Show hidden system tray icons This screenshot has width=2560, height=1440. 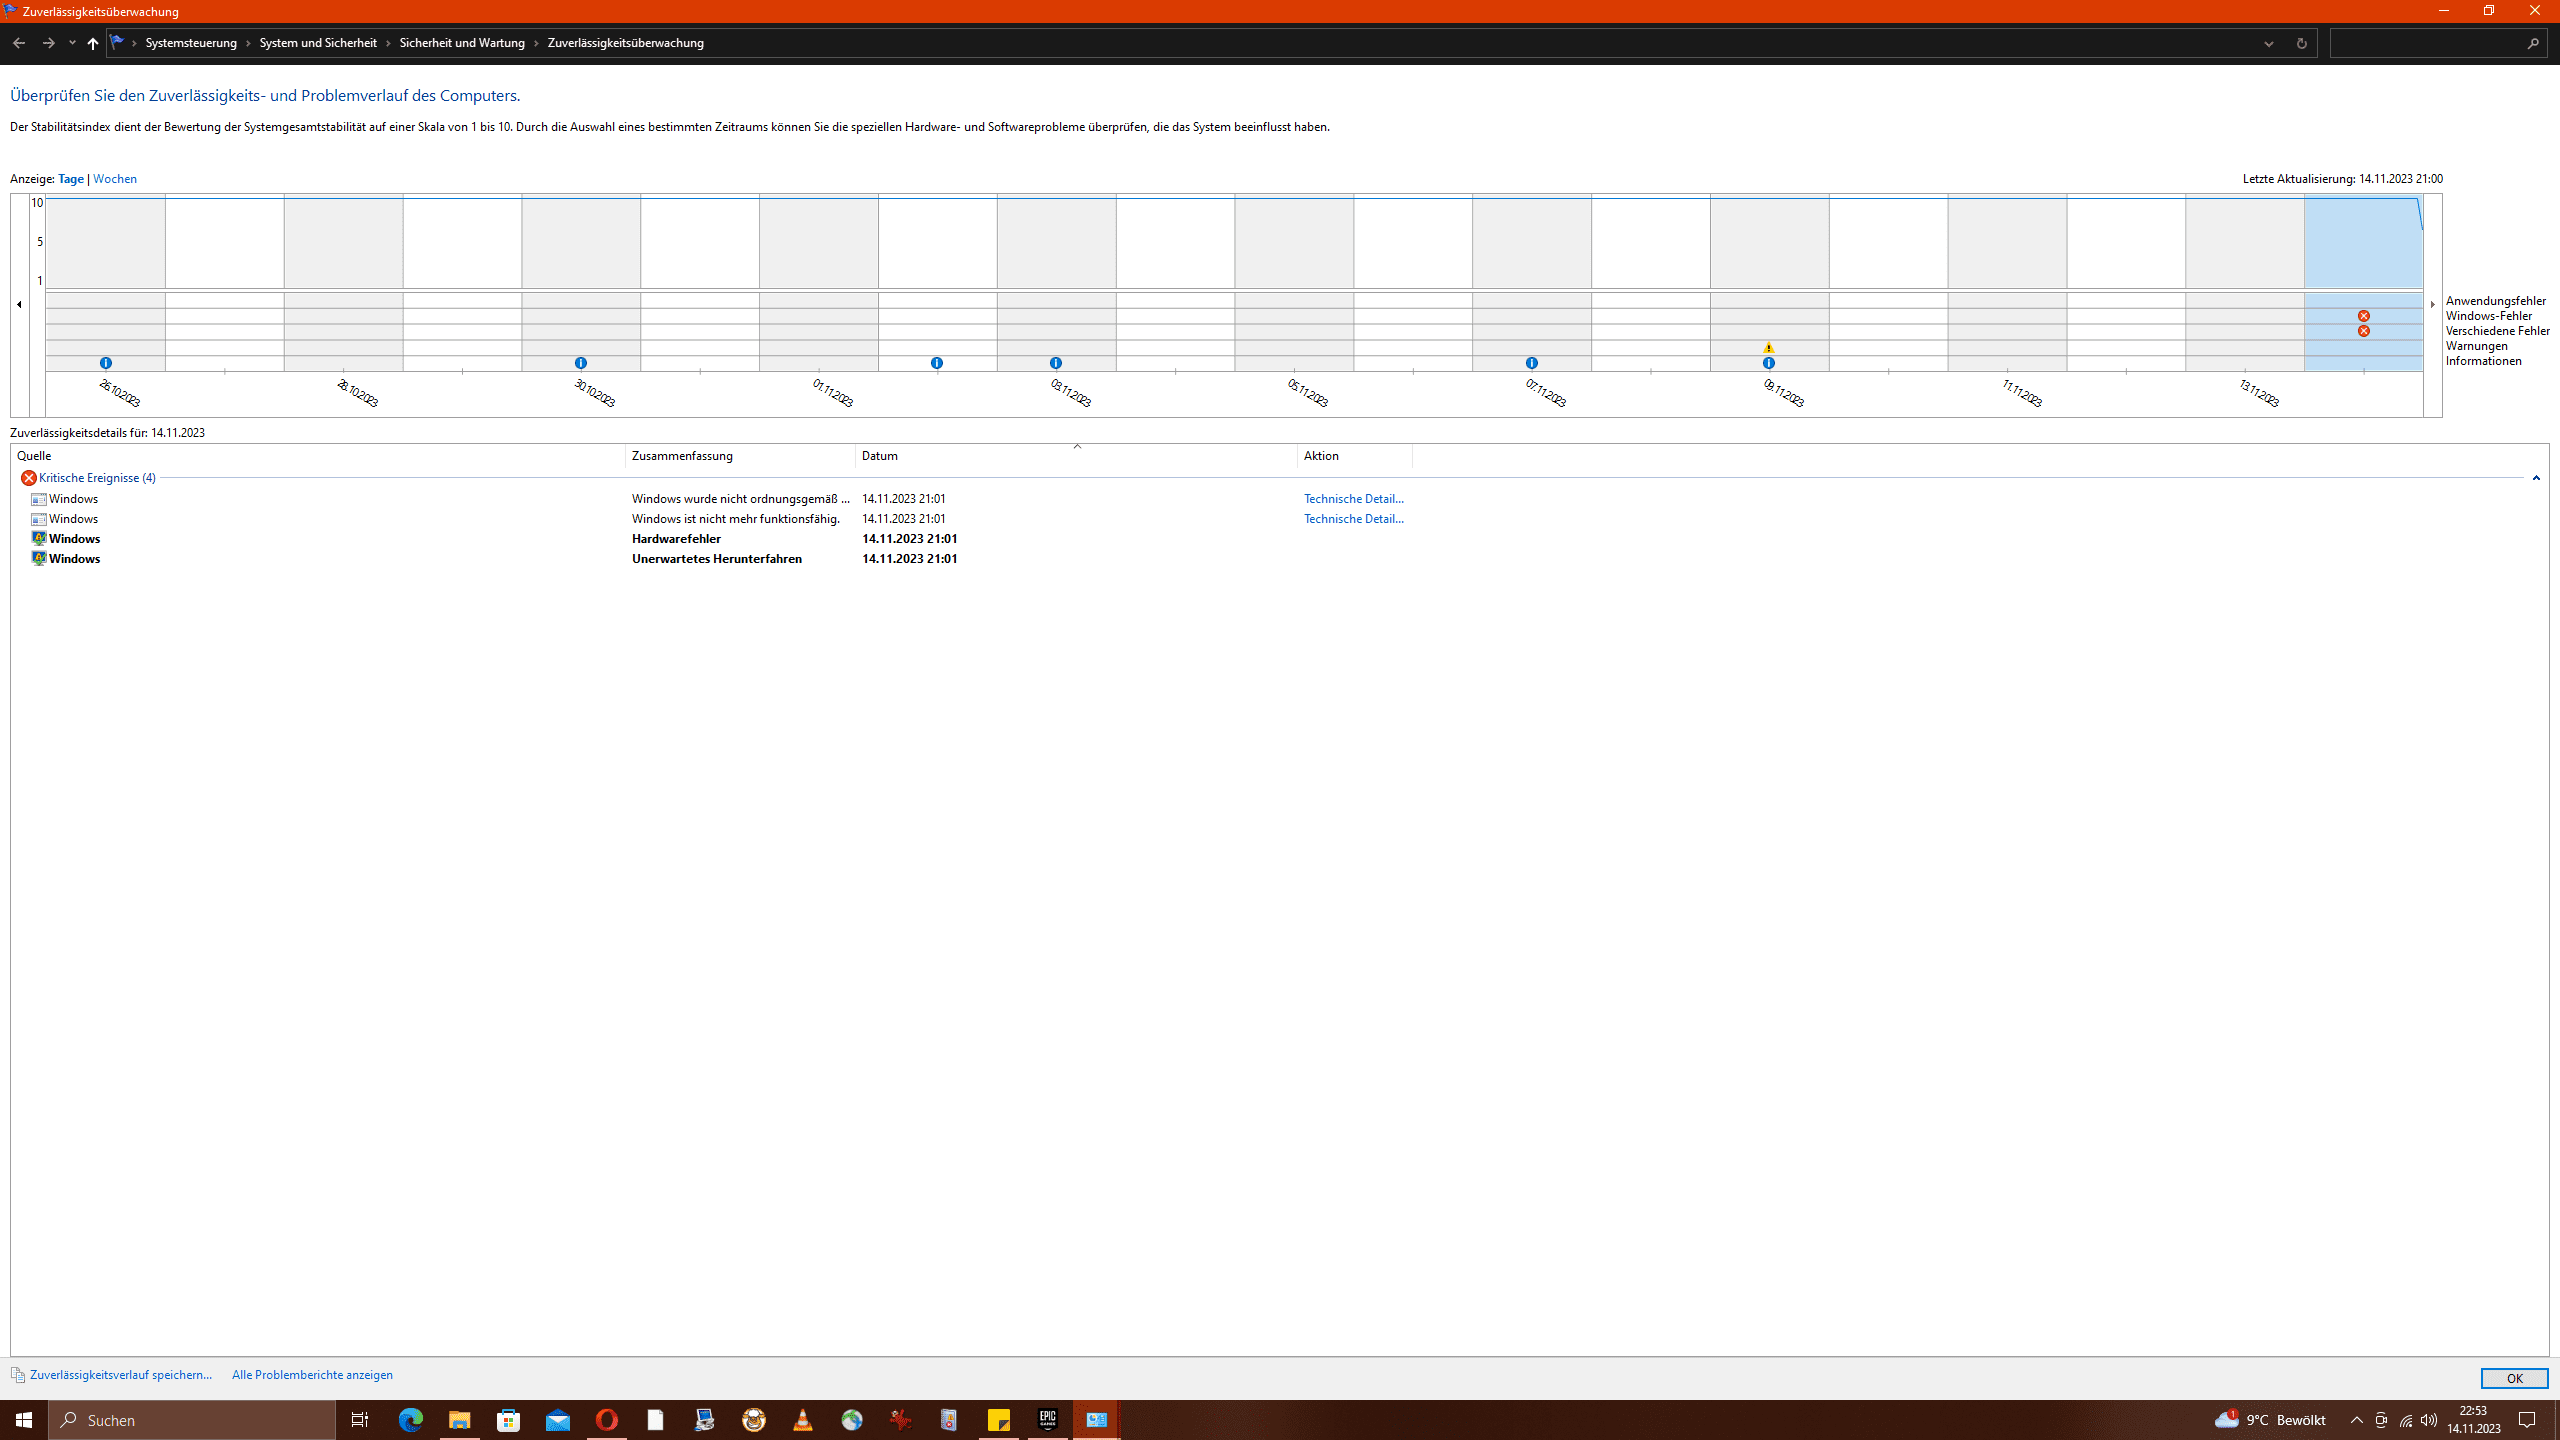point(2357,1420)
